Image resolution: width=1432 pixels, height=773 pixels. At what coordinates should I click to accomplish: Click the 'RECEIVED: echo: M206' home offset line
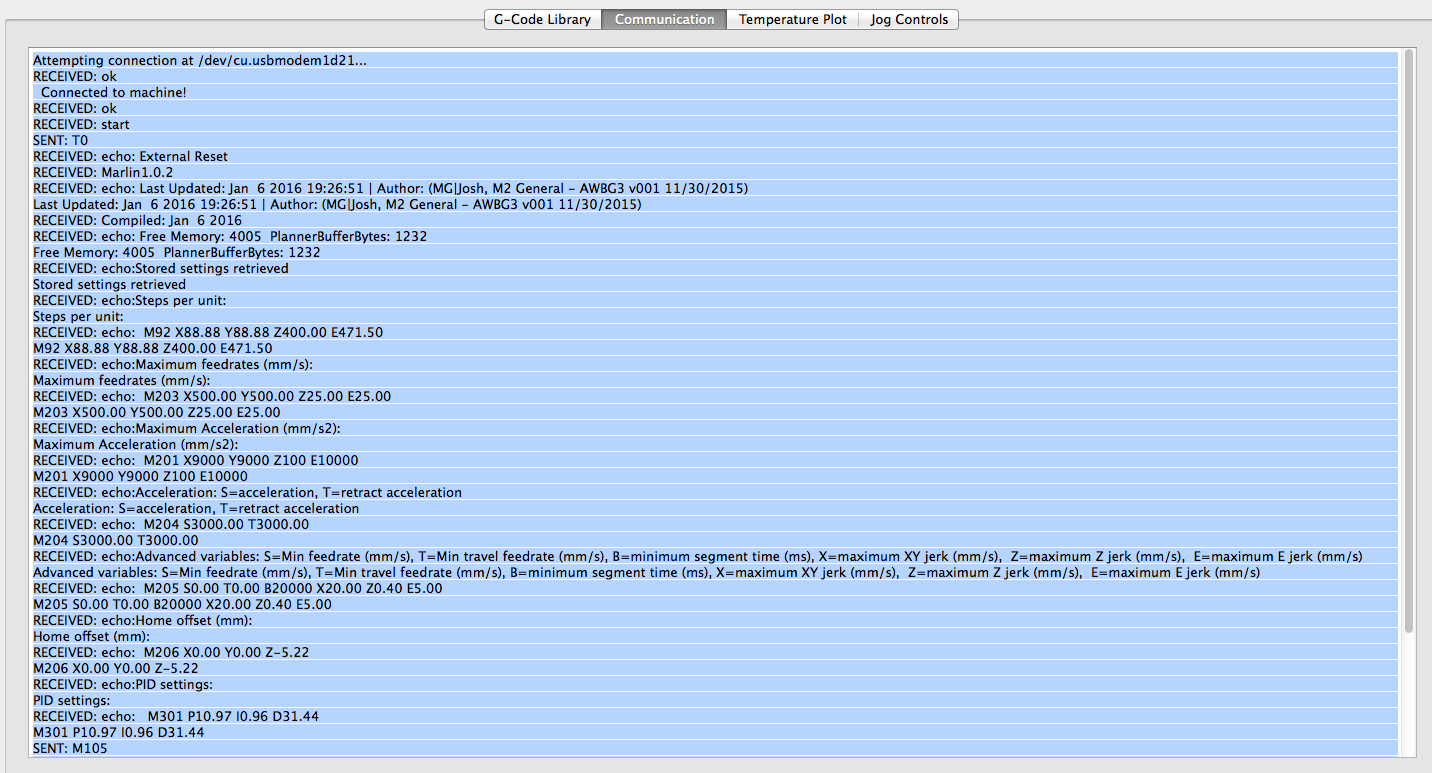coord(171,652)
